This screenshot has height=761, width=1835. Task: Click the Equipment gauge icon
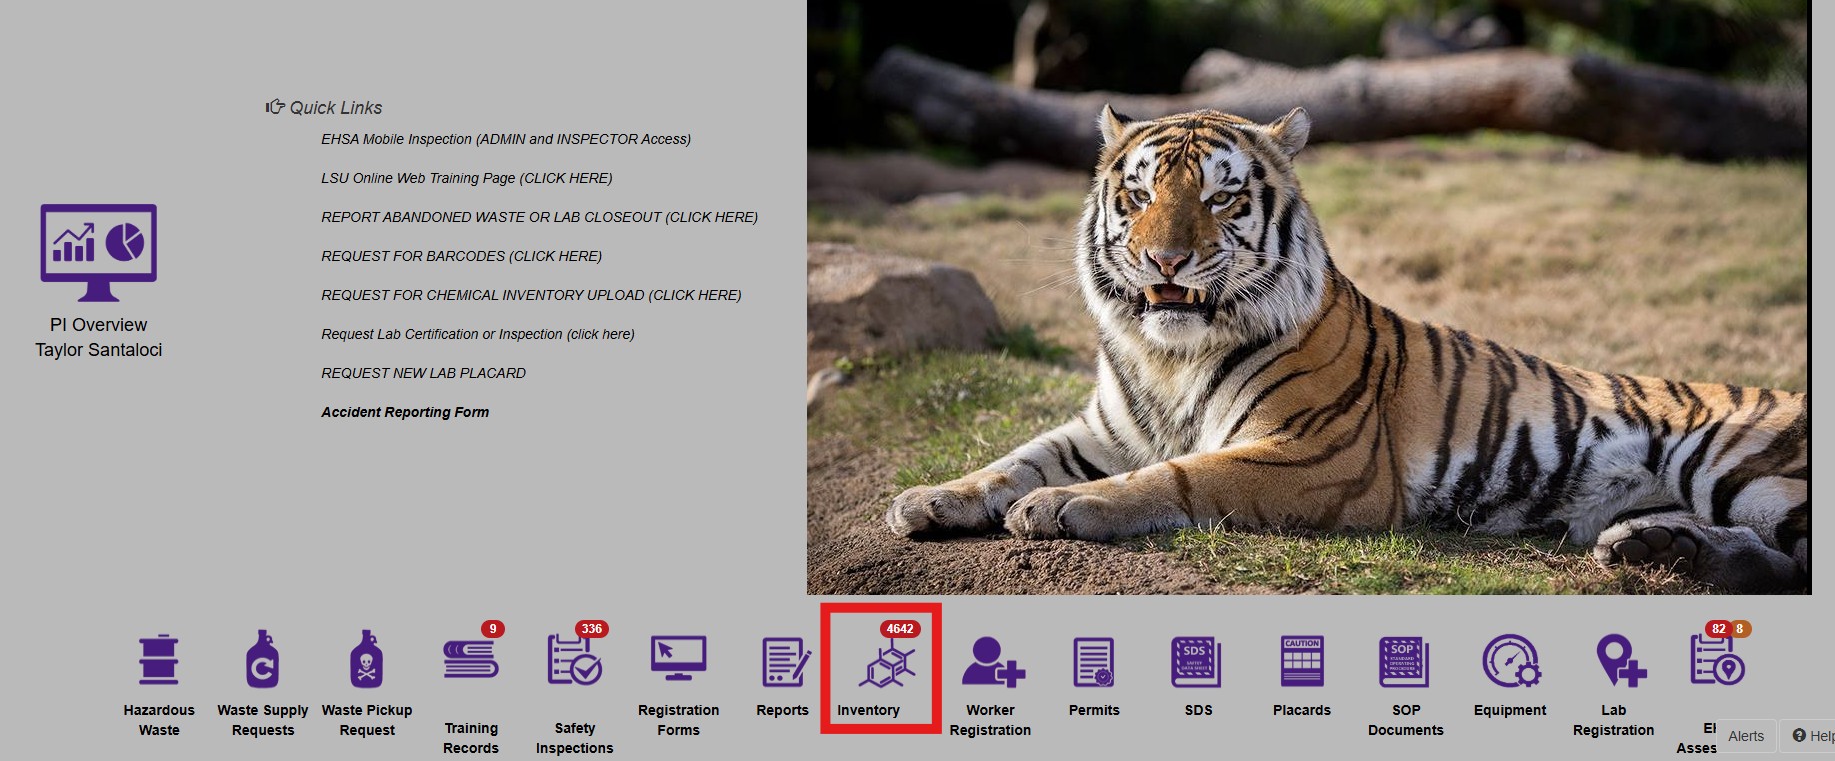point(1510,662)
